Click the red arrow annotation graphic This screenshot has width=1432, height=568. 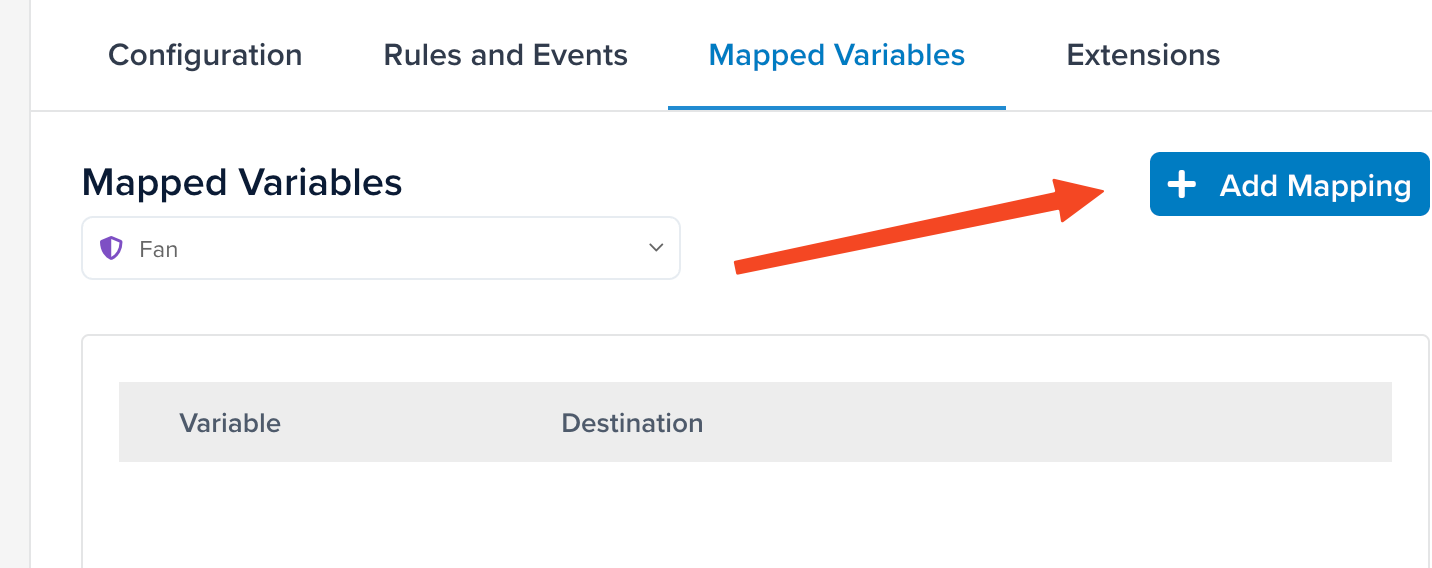919,225
